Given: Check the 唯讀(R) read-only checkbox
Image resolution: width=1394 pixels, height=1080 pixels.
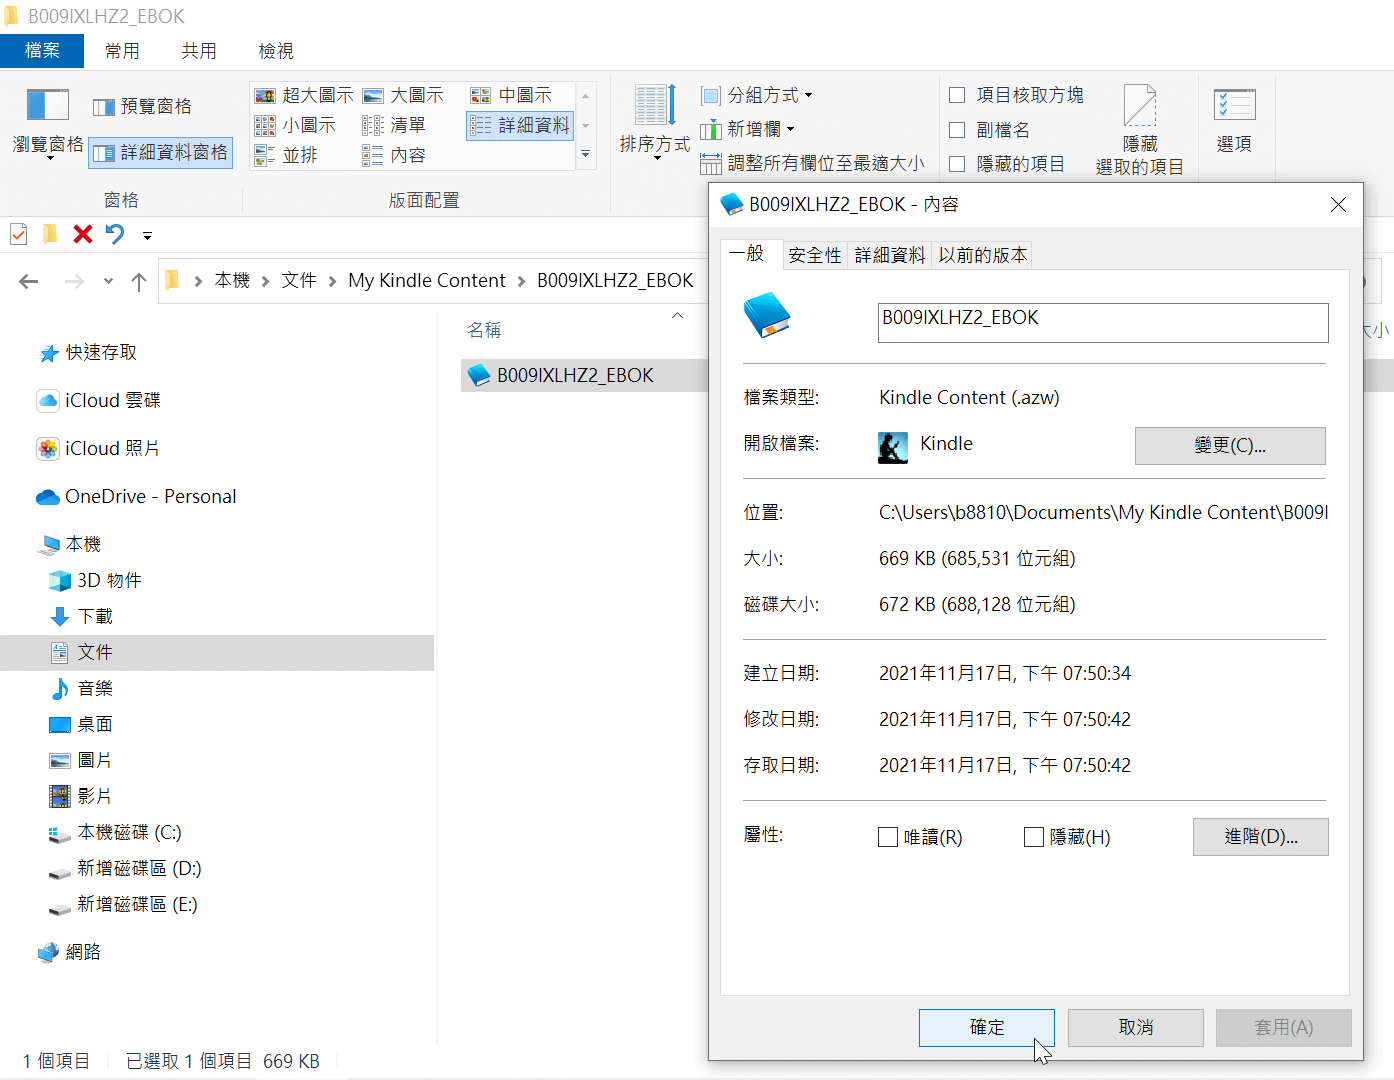Looking at the screenshot, I should (x=887, y=837).
